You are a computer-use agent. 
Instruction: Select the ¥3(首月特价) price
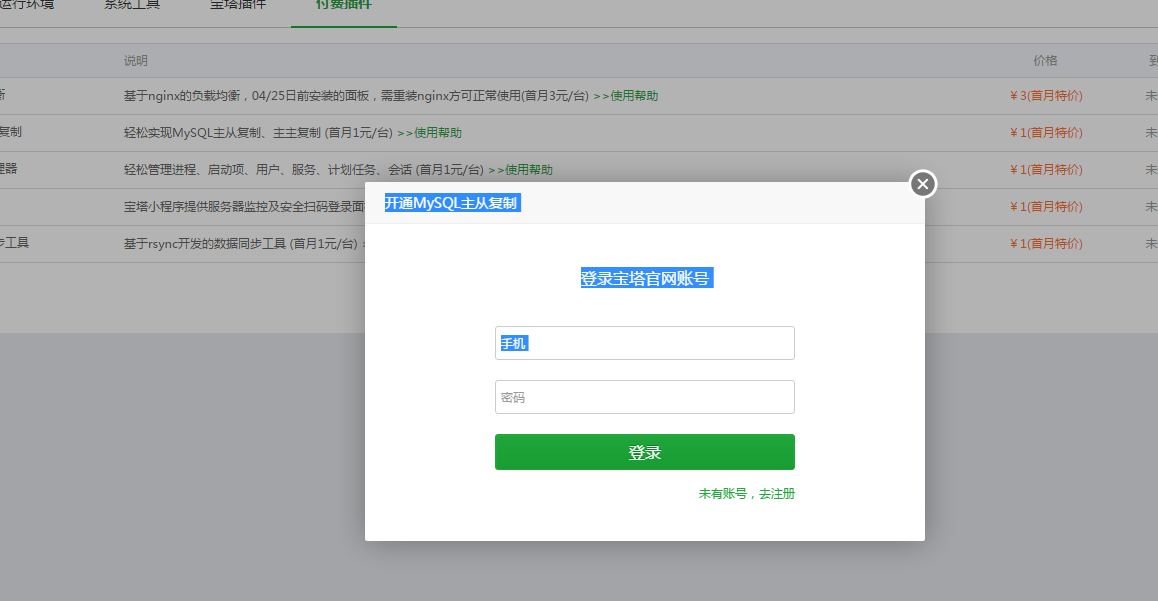[1046, 96]
